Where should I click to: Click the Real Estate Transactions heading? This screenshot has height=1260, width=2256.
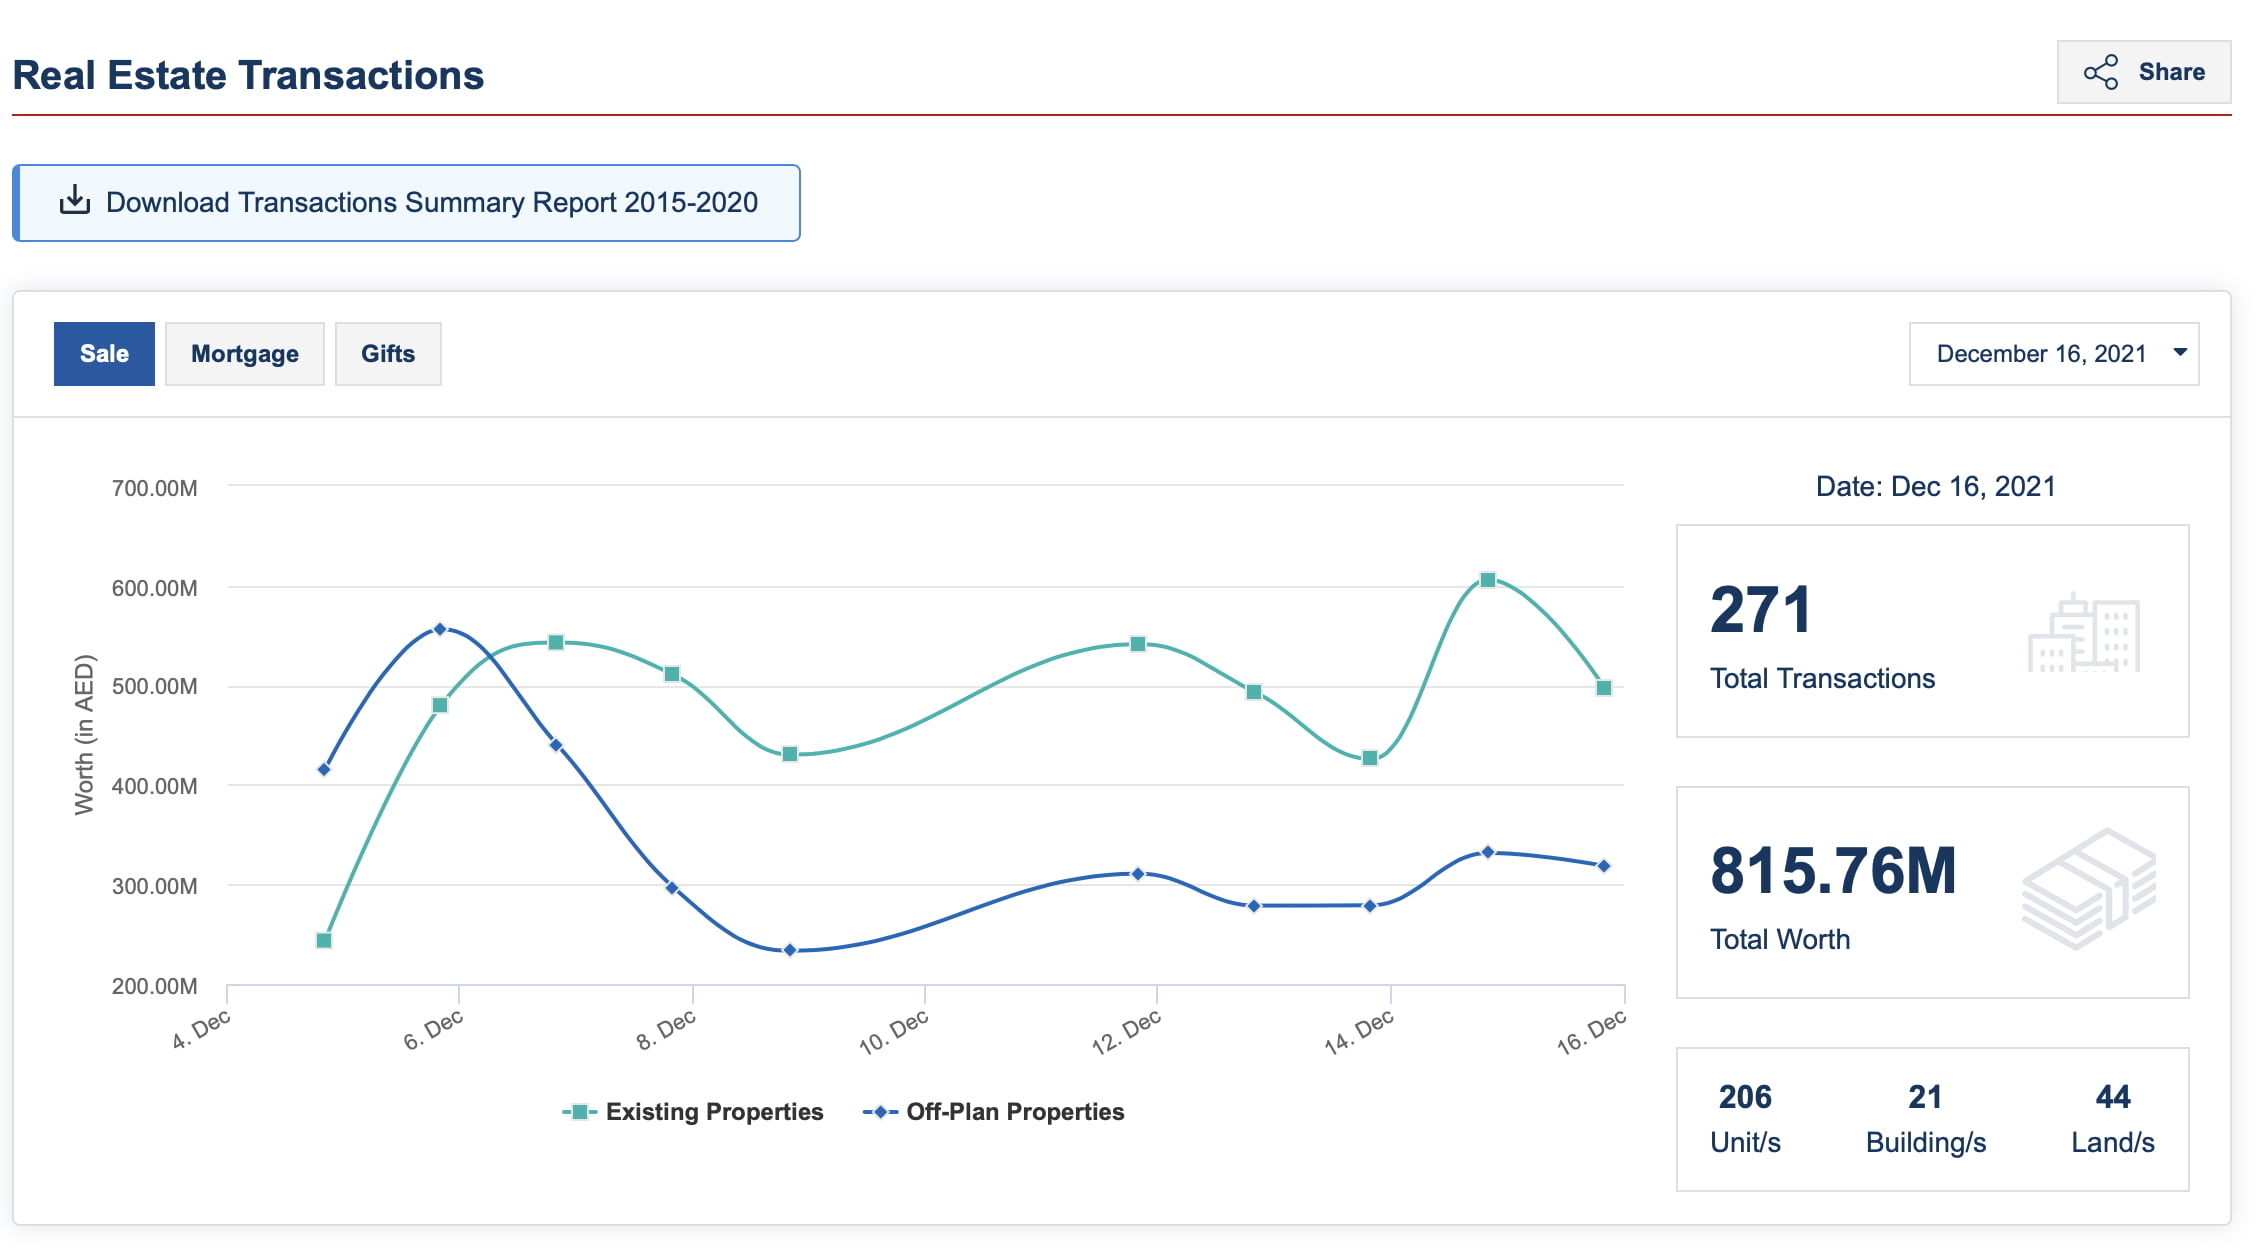click(248, 75)
